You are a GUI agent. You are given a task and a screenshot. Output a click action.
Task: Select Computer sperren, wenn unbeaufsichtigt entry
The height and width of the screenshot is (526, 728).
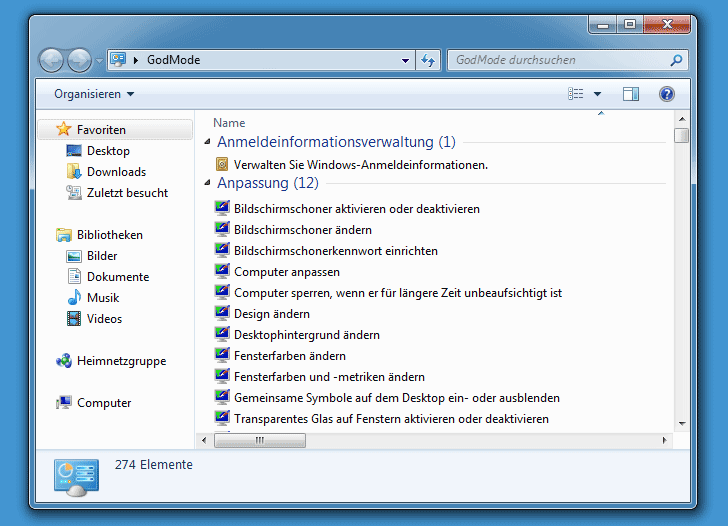pos(398,293)
